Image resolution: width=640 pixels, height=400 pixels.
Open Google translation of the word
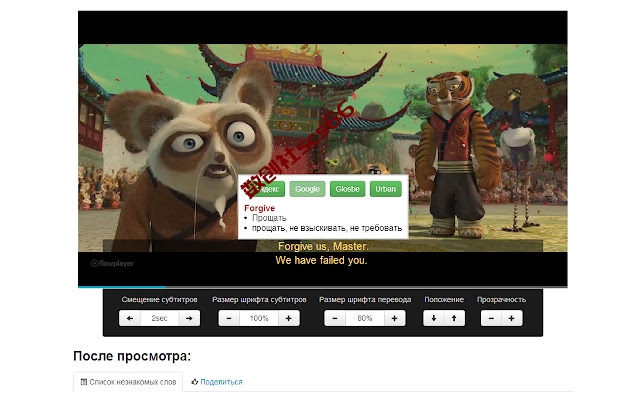[307, 189]
